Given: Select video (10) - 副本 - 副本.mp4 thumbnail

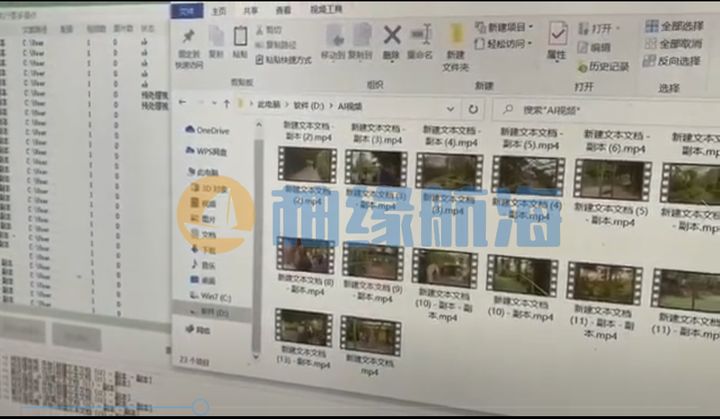Looking at the screenshot, I should click(445, 267).
